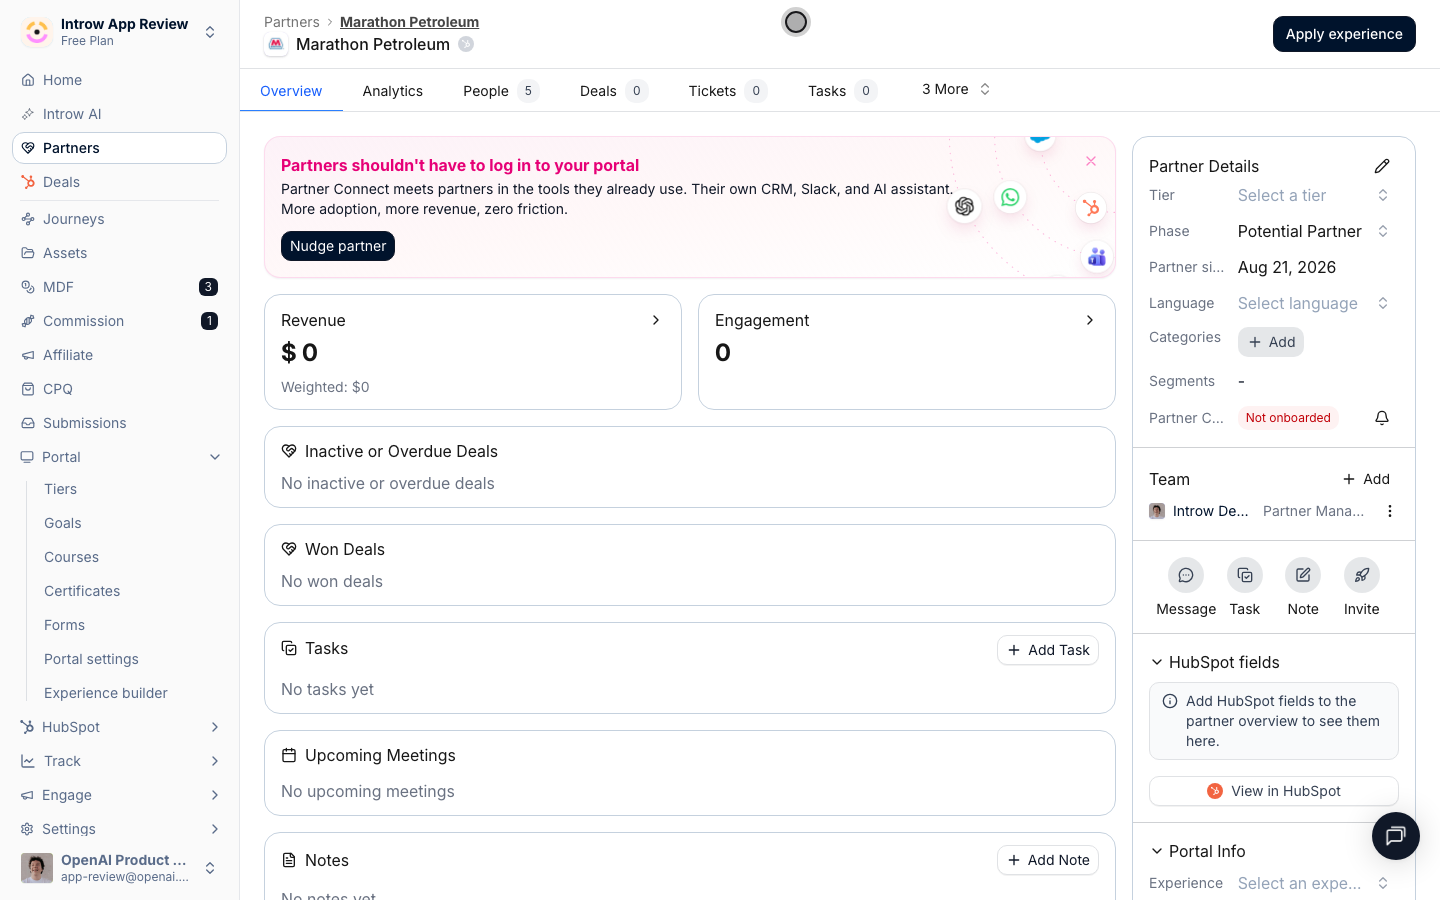1440x900 pixels.
Task: Open the three-dot menu for Introw team member
Action: point(1389,511)
